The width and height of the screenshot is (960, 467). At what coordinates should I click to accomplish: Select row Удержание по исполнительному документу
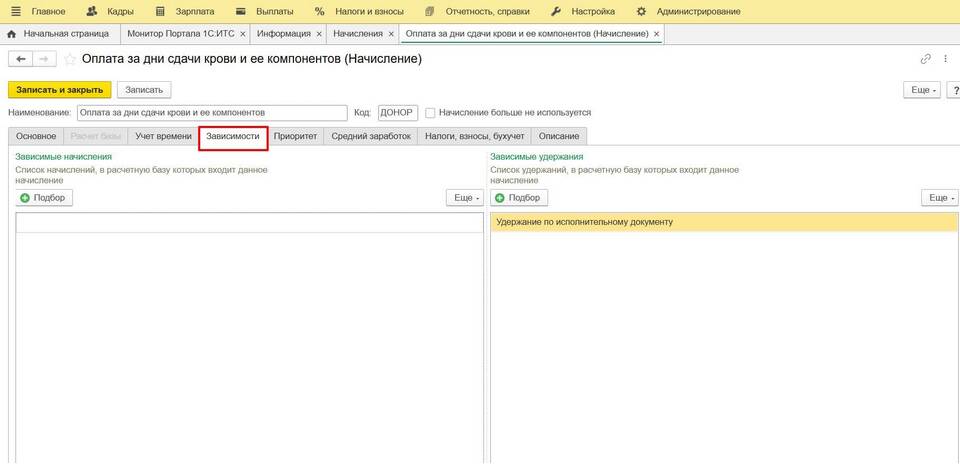724,222
